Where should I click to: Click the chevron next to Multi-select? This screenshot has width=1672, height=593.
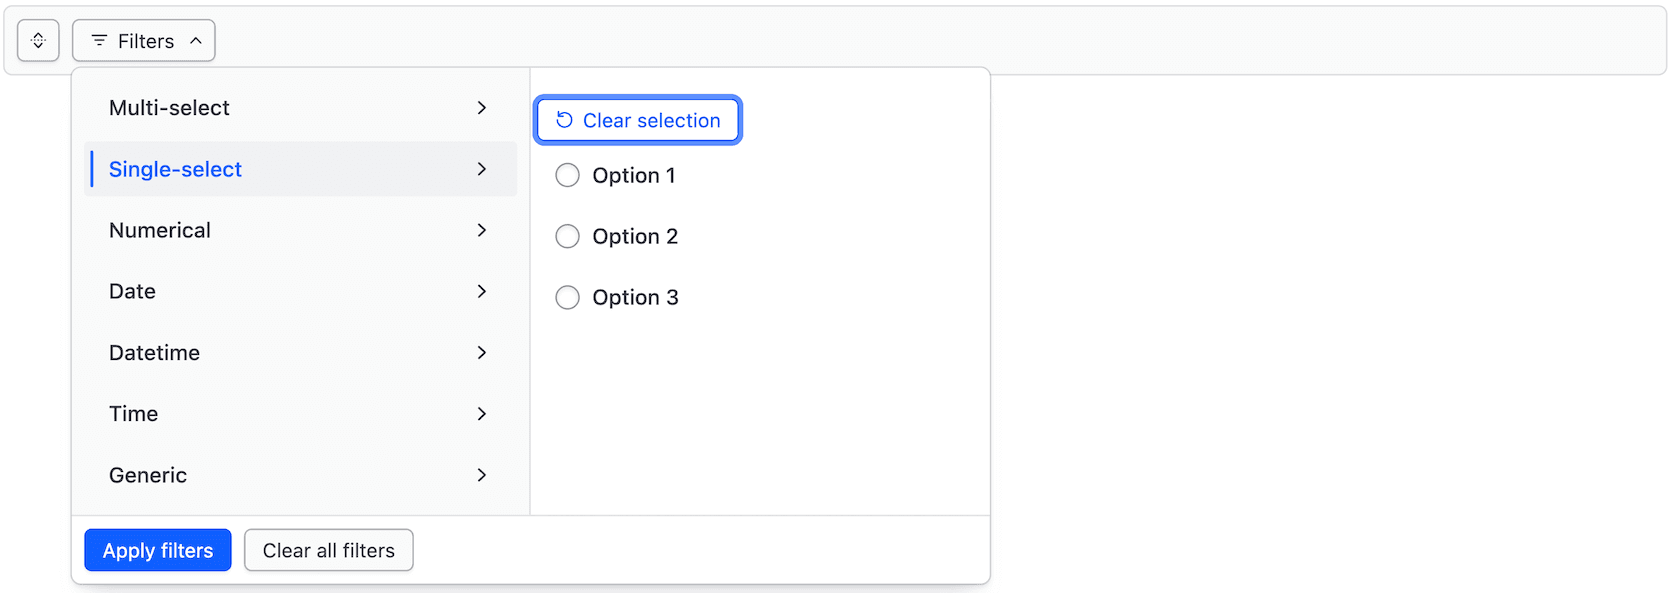point(483,108)
